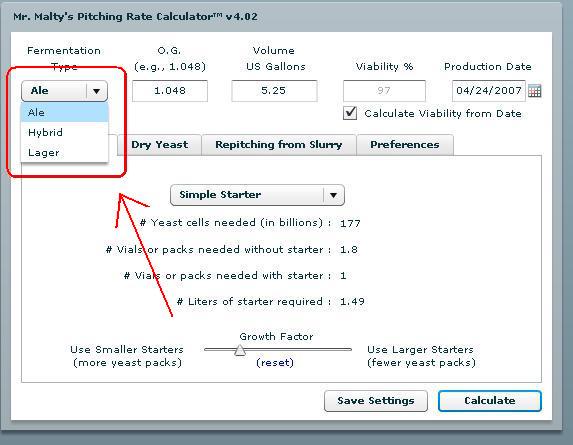Switch to the Dry Yeast tab
The image size is (573, 445).
tap(160, 145)
